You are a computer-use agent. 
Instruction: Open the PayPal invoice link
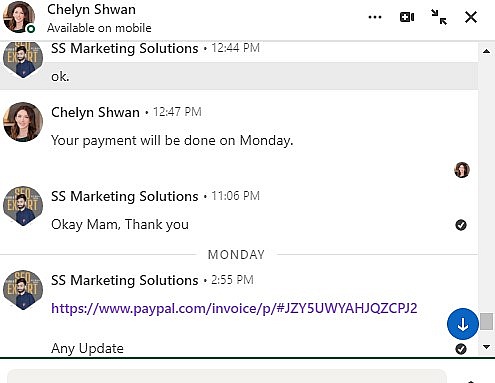pos(234,308)
